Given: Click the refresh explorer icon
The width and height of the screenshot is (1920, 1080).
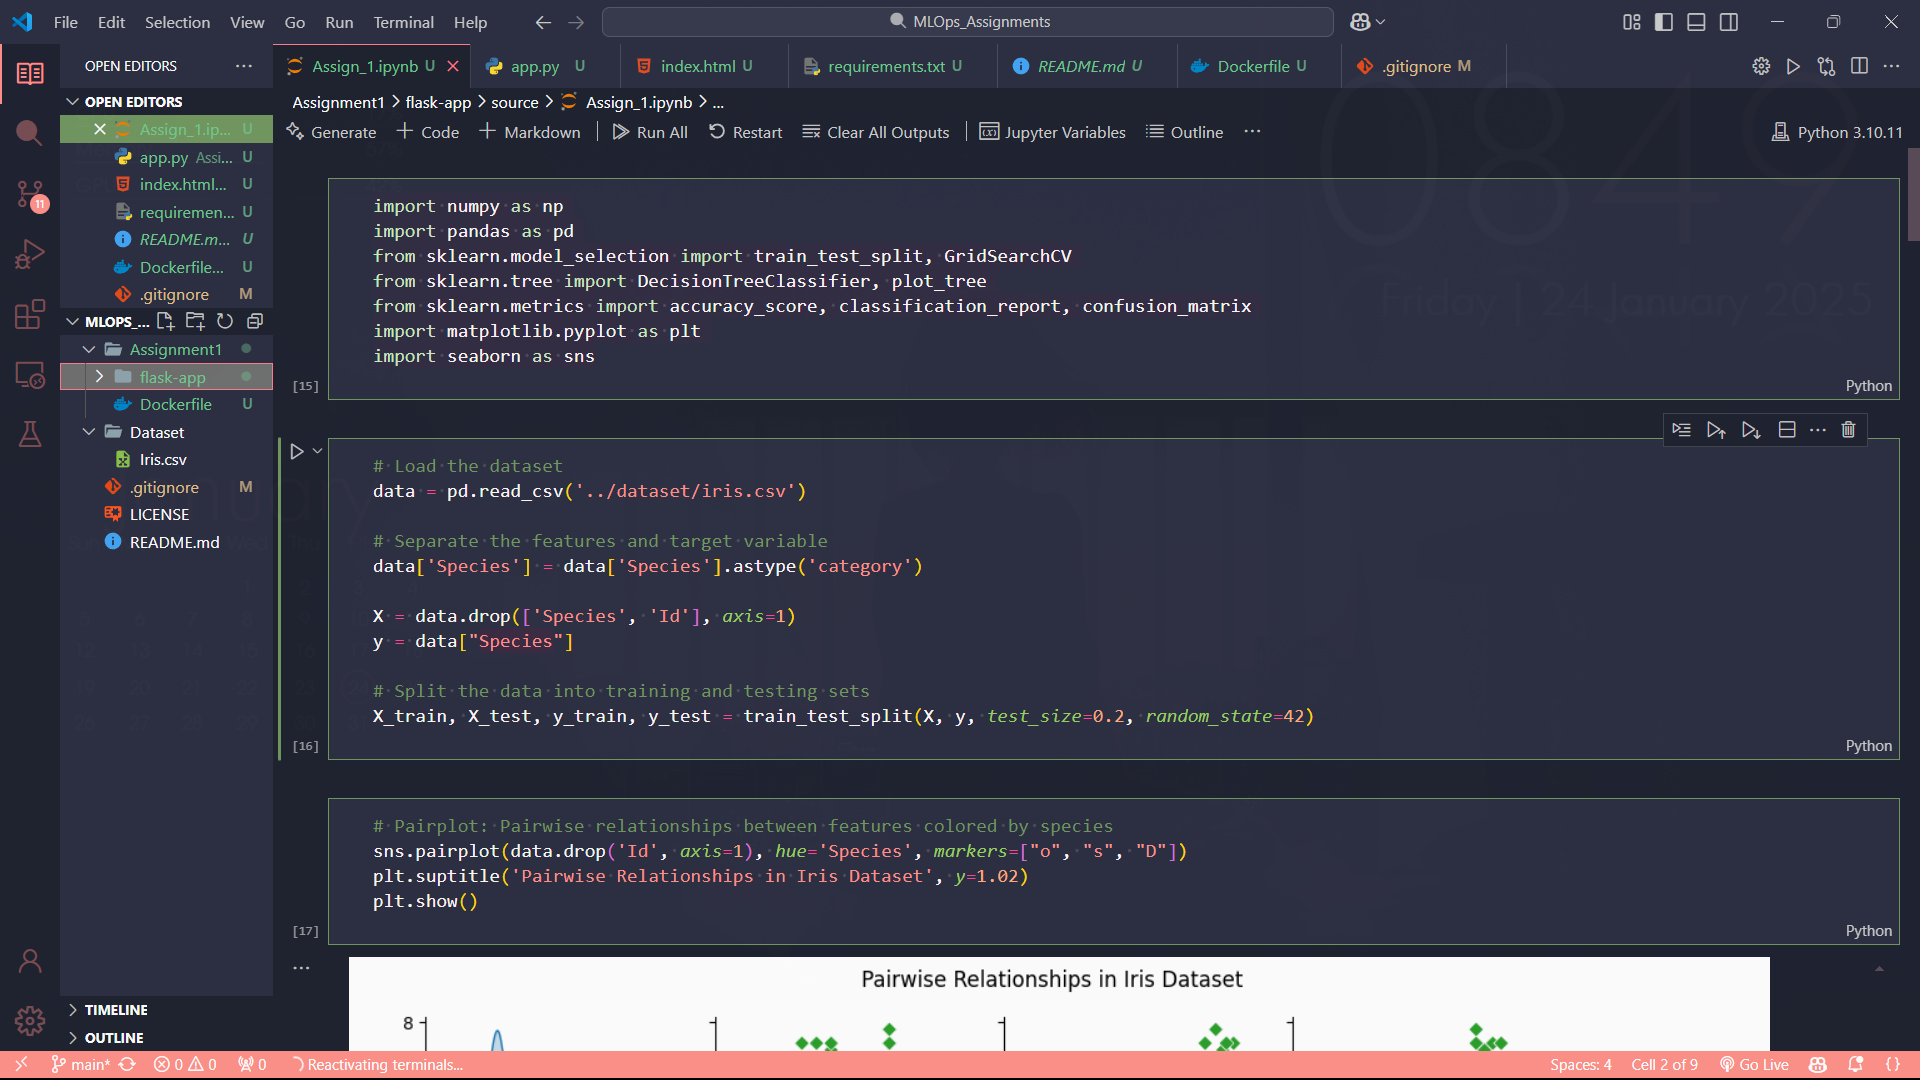Looking at the screenshot, I should click(225, 321).
